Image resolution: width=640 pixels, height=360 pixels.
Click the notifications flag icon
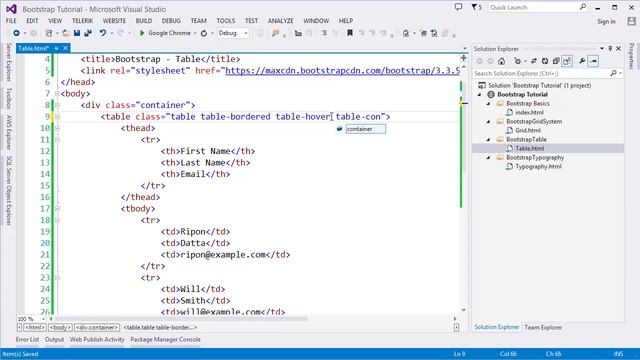[x=475, y=7]
